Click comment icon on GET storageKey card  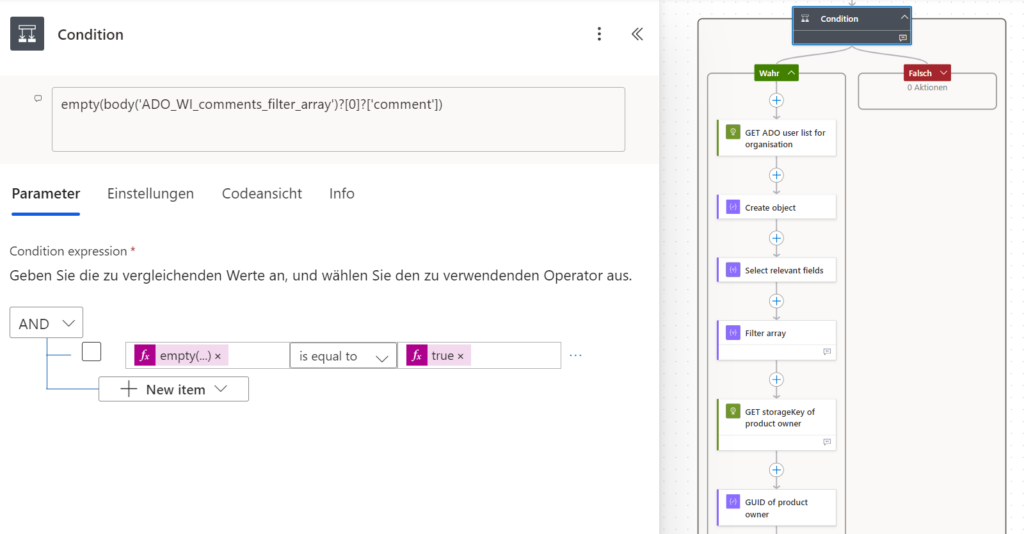click(x=827, y=442)
